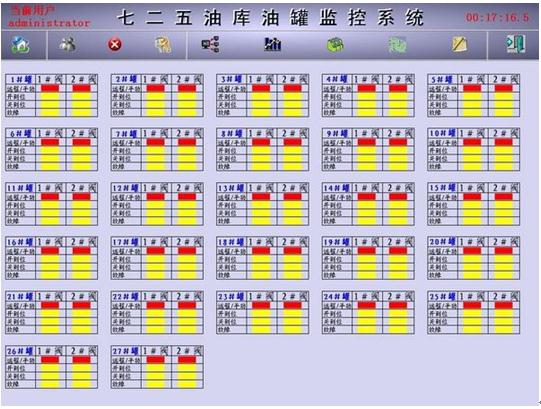Select the 22#罐 tank header
The width and height of the screenshot is (541, 409).
tap(126, 296)
